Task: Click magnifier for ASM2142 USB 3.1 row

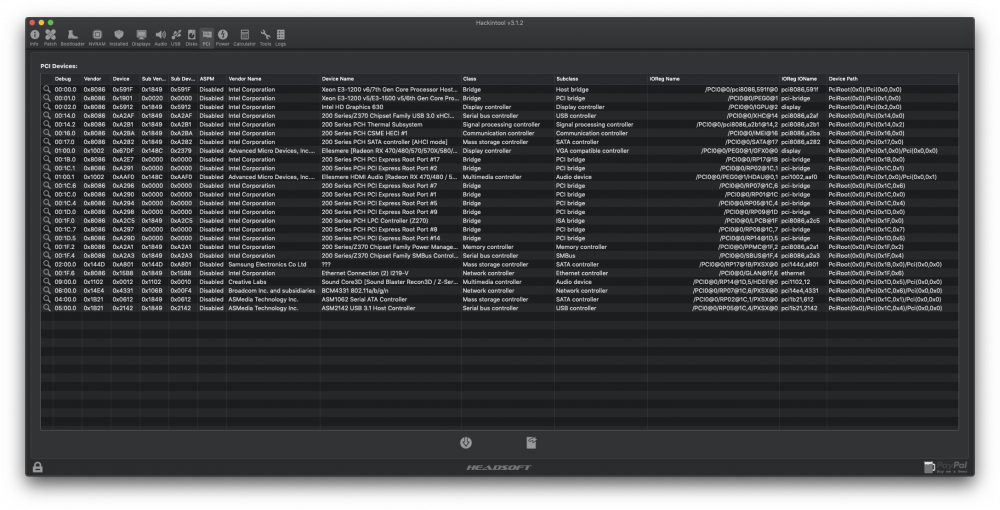Action: coord(47,308)
